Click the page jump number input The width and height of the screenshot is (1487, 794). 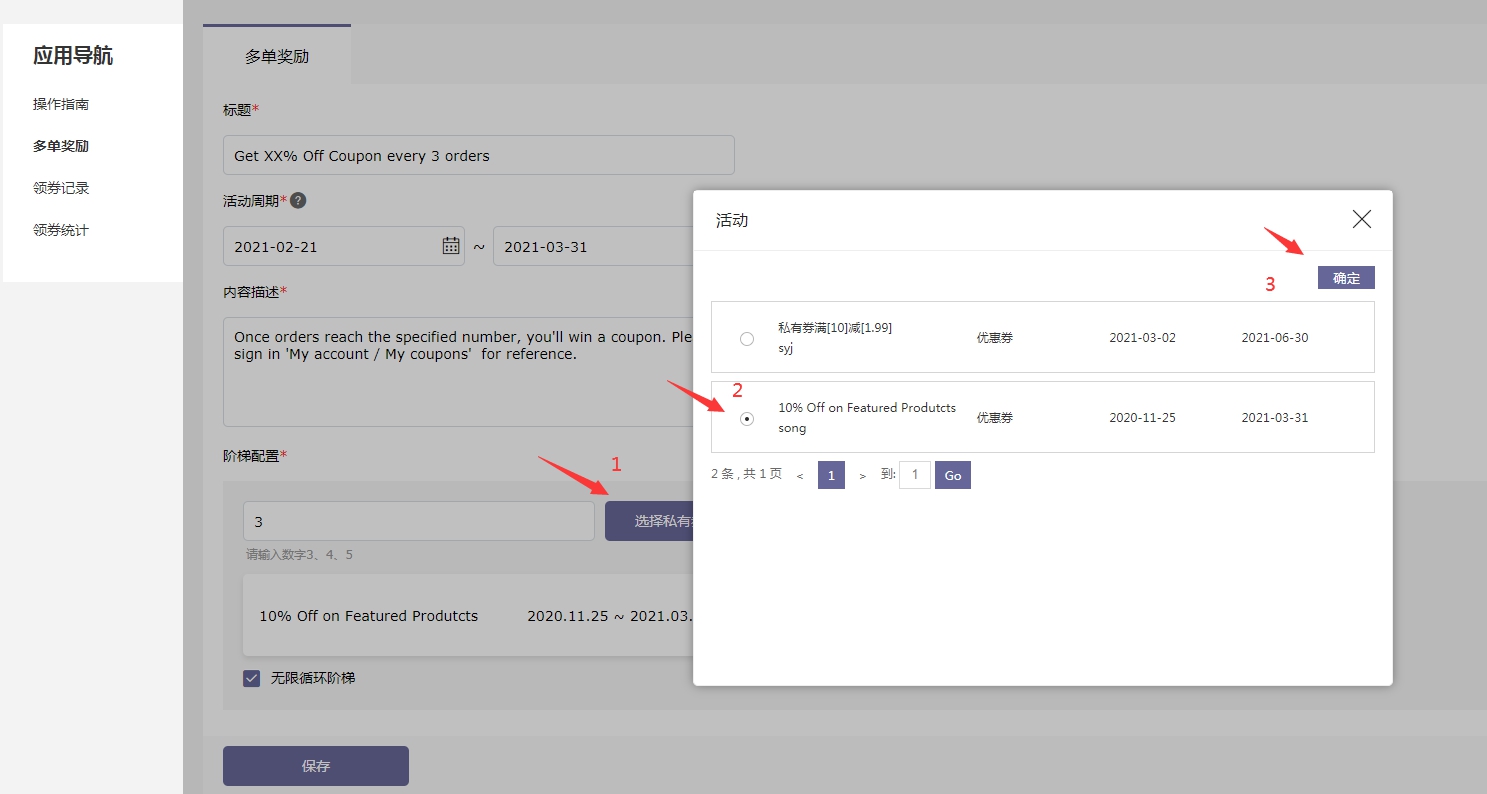[915, 475]
